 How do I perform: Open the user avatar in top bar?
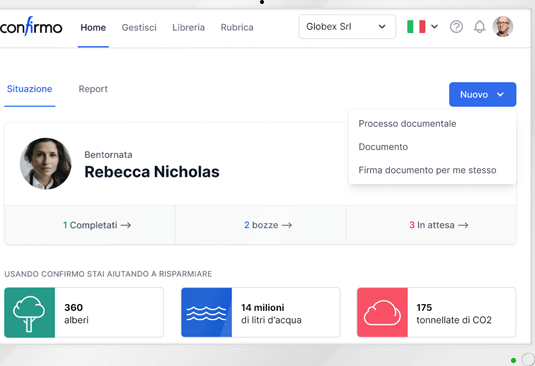click(x=503, y=27)
